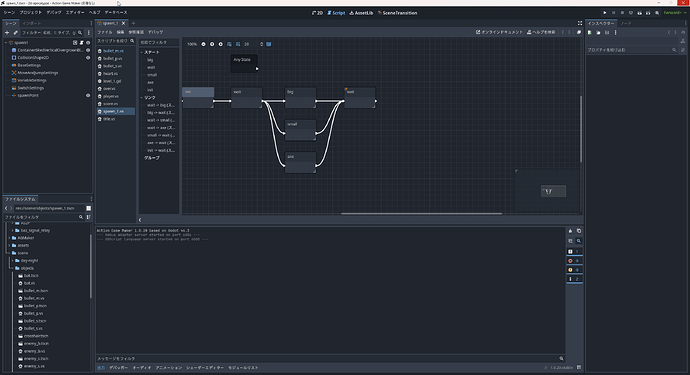Open the SceneTransition workspace
Image resolution: width=690 pixels, height=375 pixels.
pos(397,13)
